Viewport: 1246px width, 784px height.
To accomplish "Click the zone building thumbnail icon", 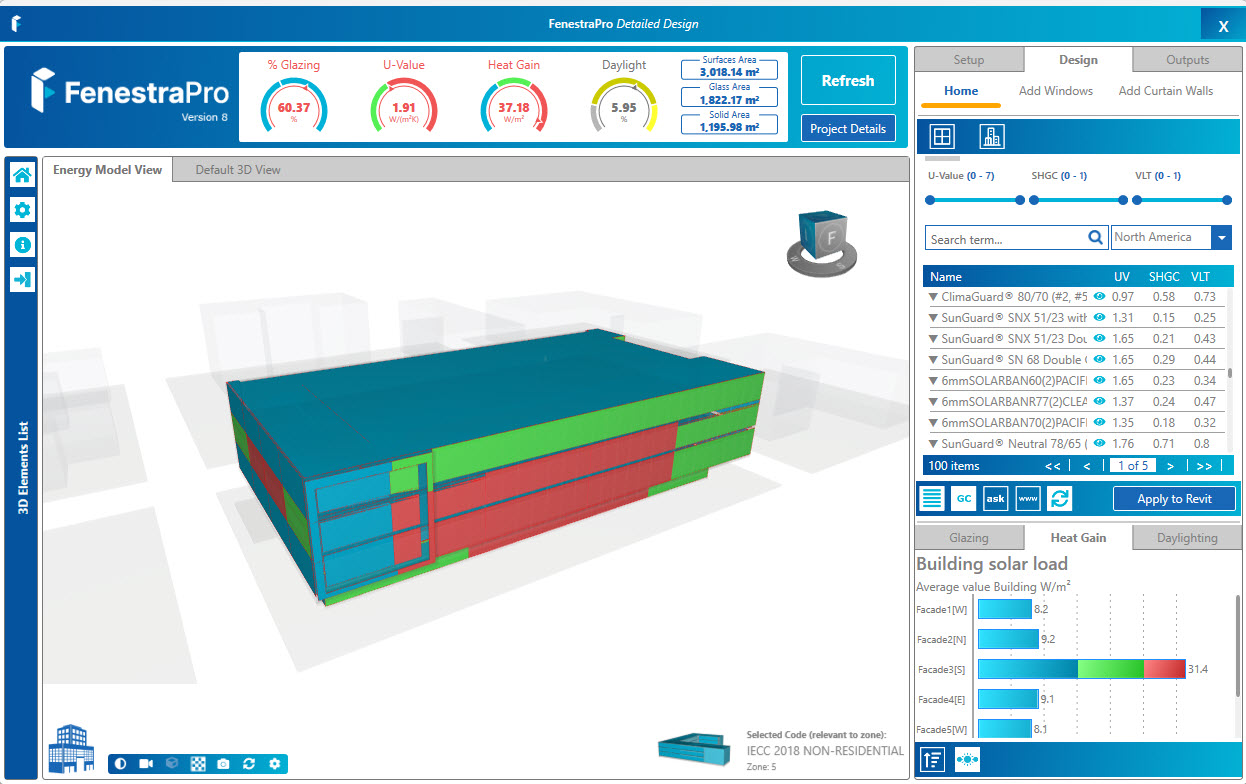I will click(694, 747).
